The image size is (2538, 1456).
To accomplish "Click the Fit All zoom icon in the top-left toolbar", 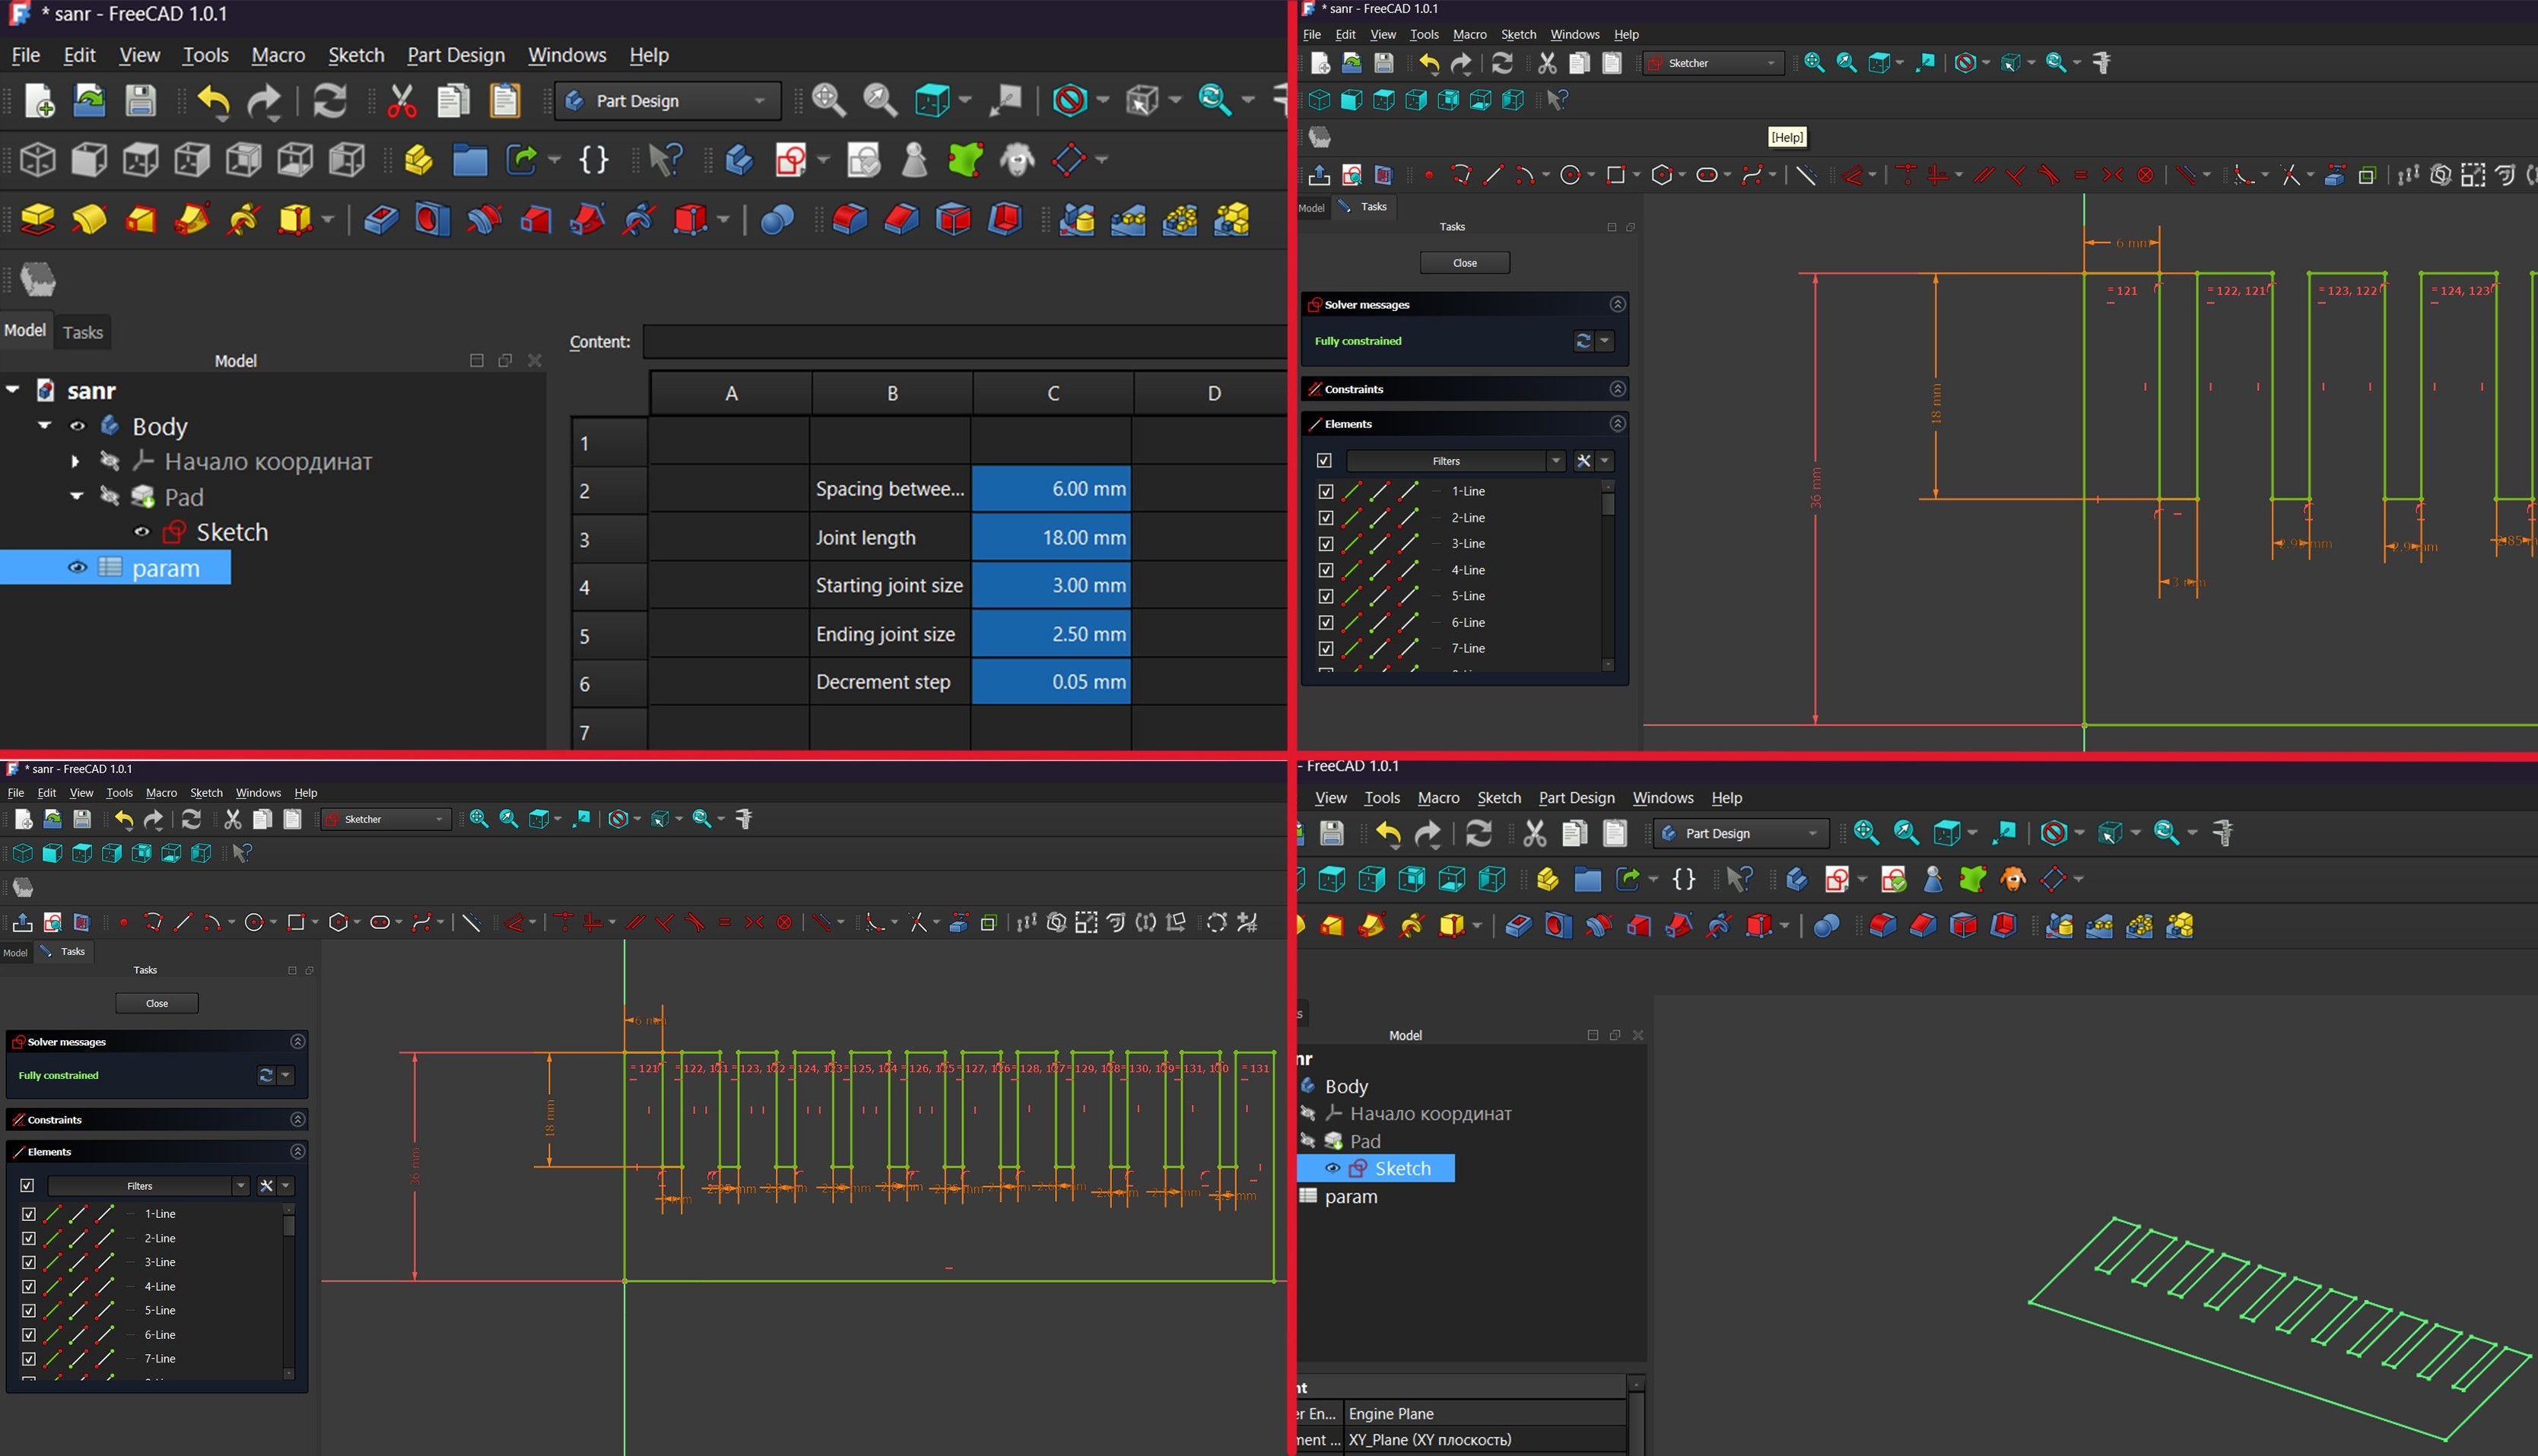I will click(x=829, y=100).
